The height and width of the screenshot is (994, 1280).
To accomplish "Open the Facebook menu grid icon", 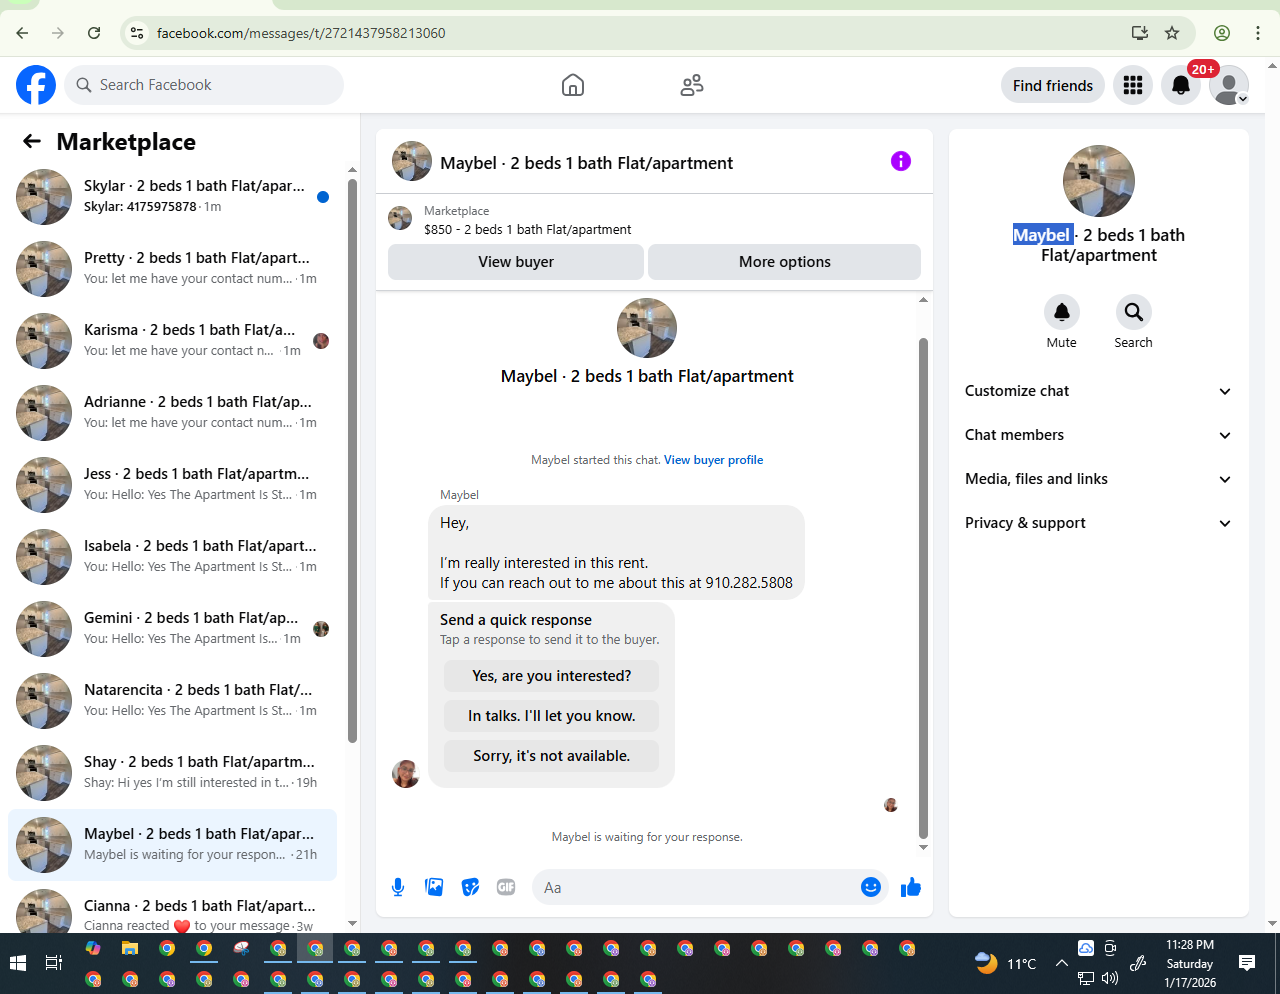I will tap(1133, 85).
